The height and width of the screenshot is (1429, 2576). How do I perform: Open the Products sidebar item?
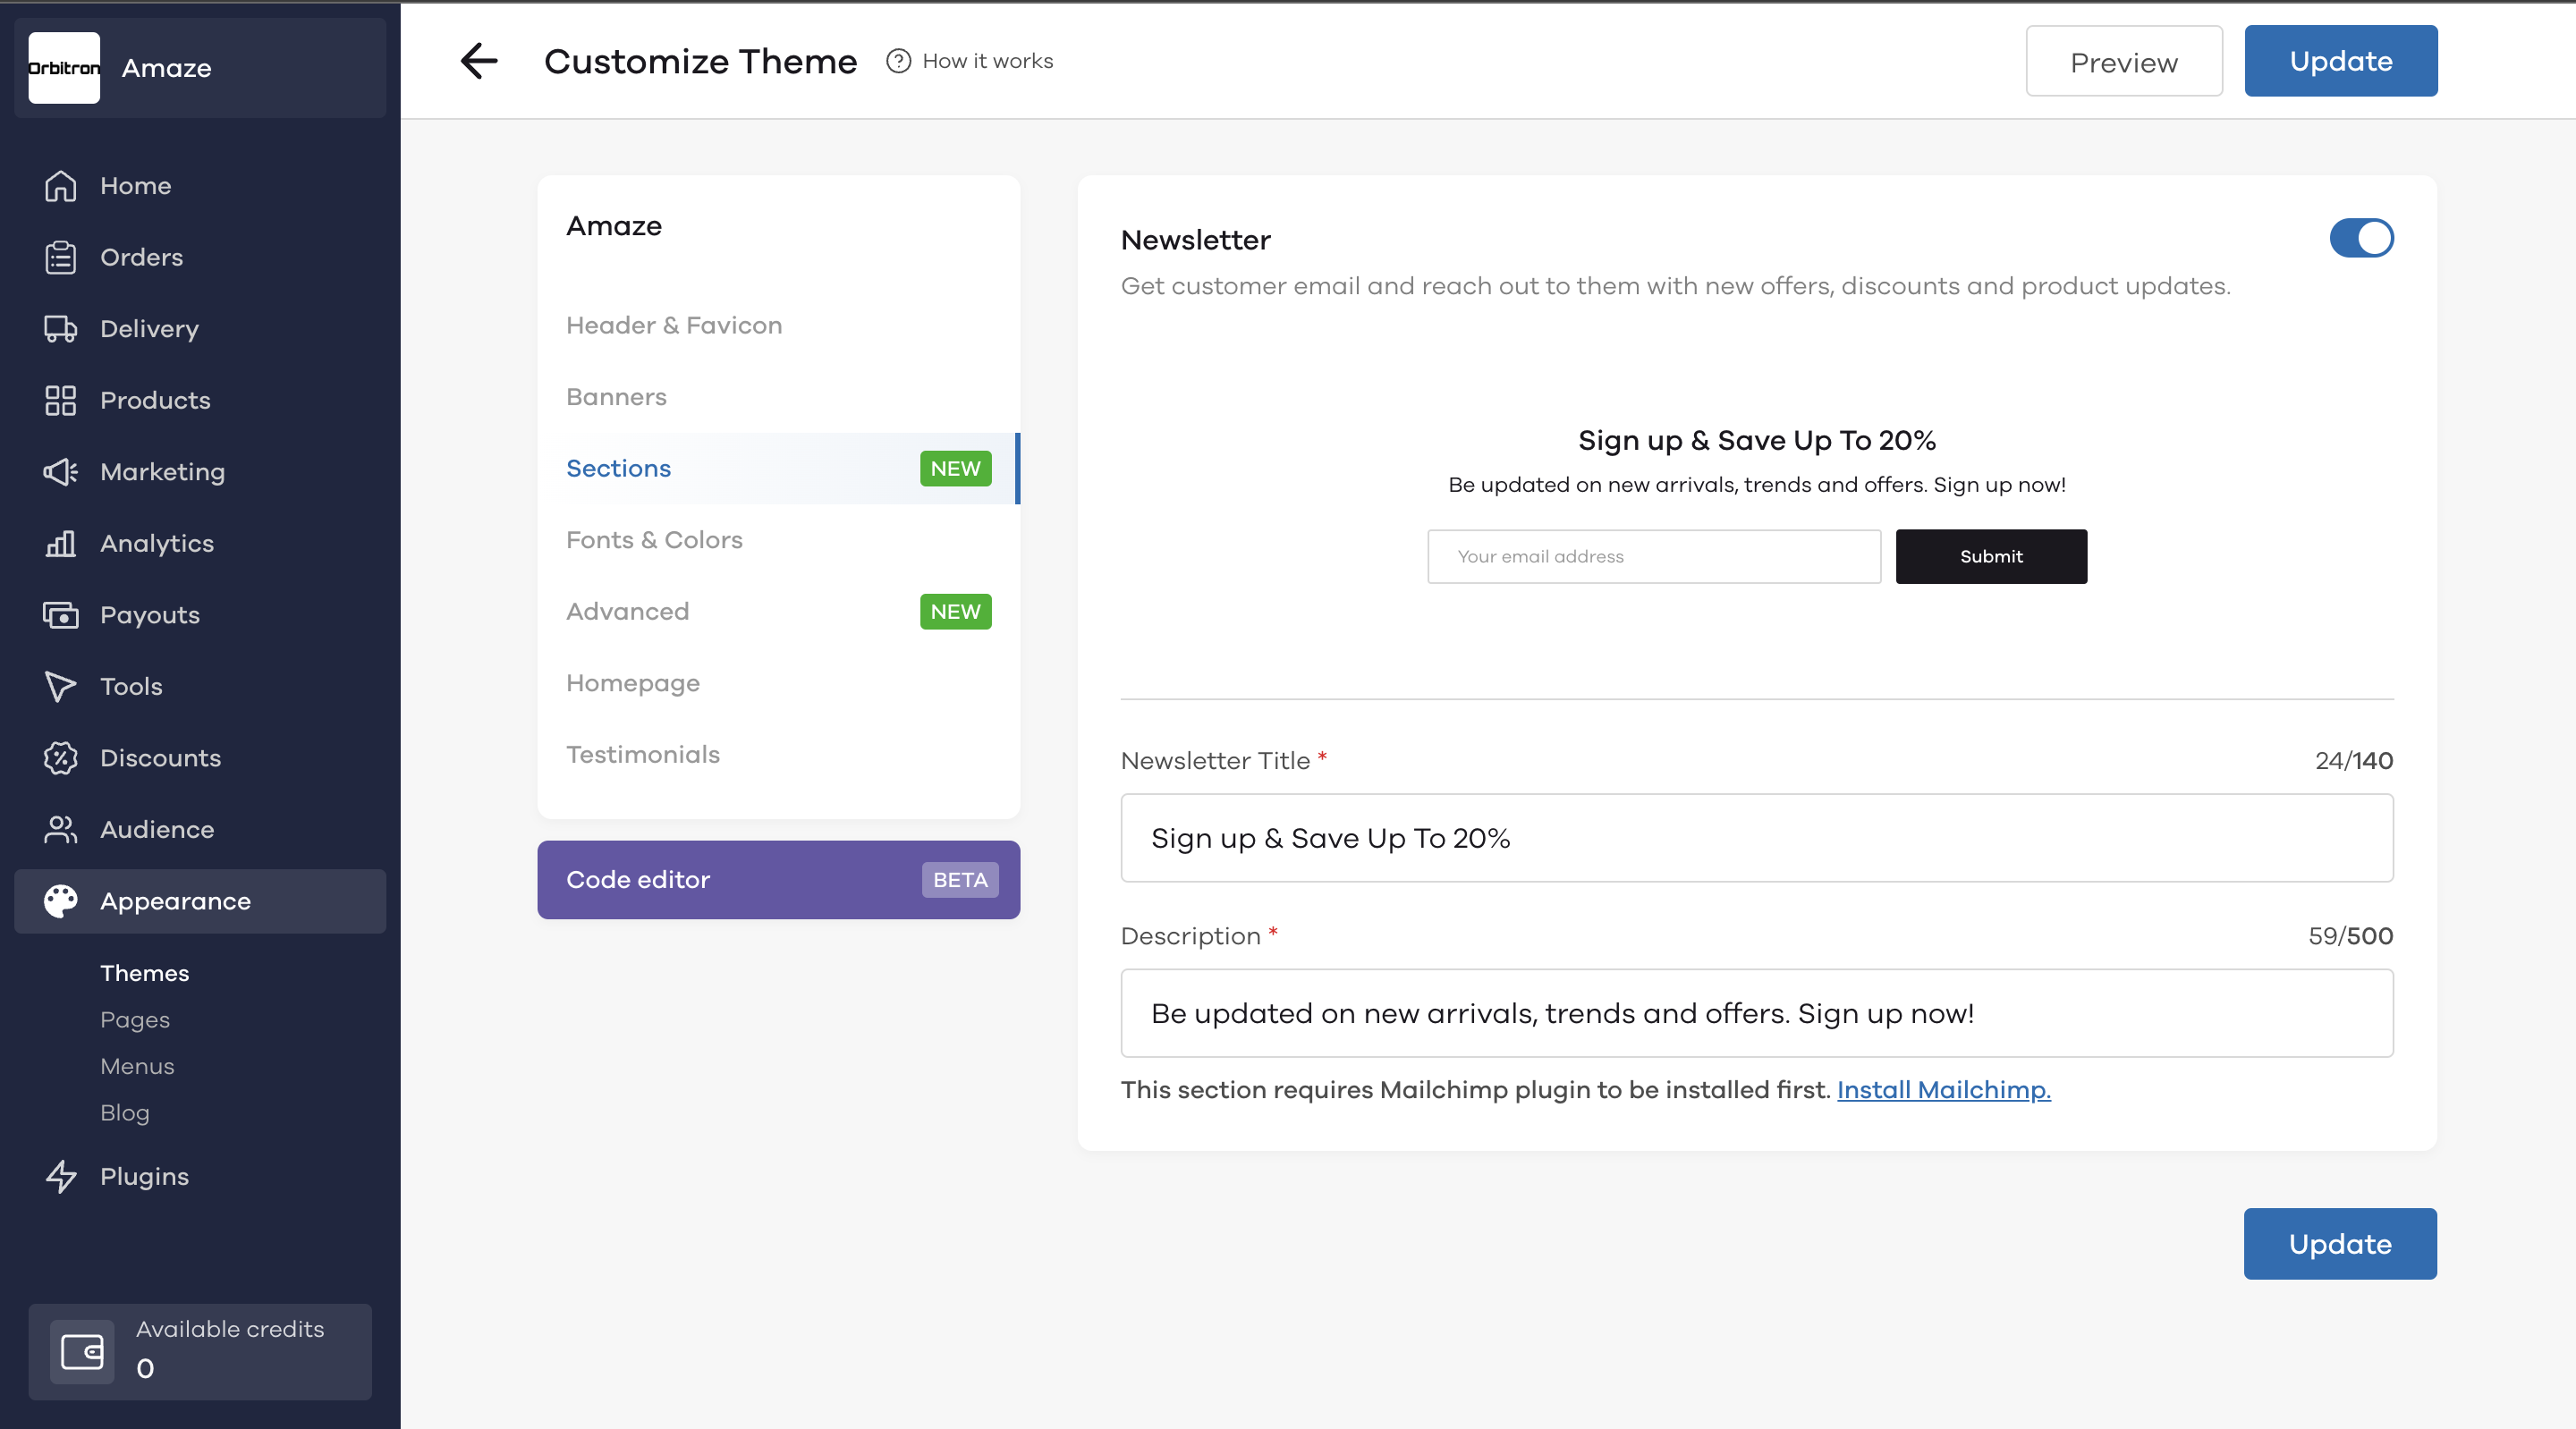(200, 400)
